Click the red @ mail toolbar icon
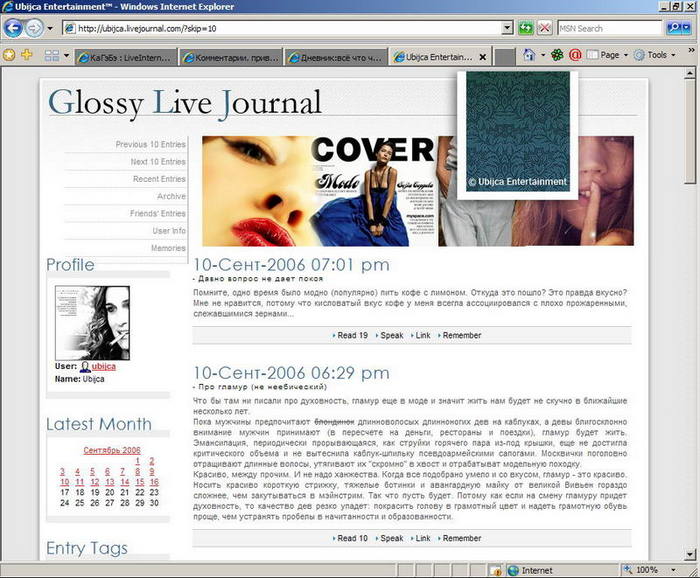 575,55
